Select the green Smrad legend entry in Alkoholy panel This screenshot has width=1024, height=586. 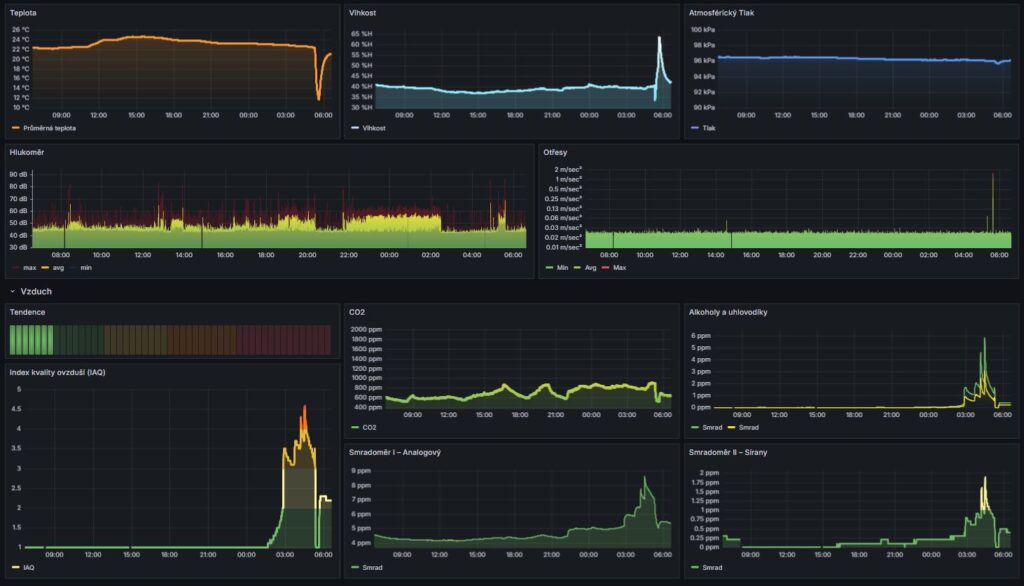(x=712, y=427)
